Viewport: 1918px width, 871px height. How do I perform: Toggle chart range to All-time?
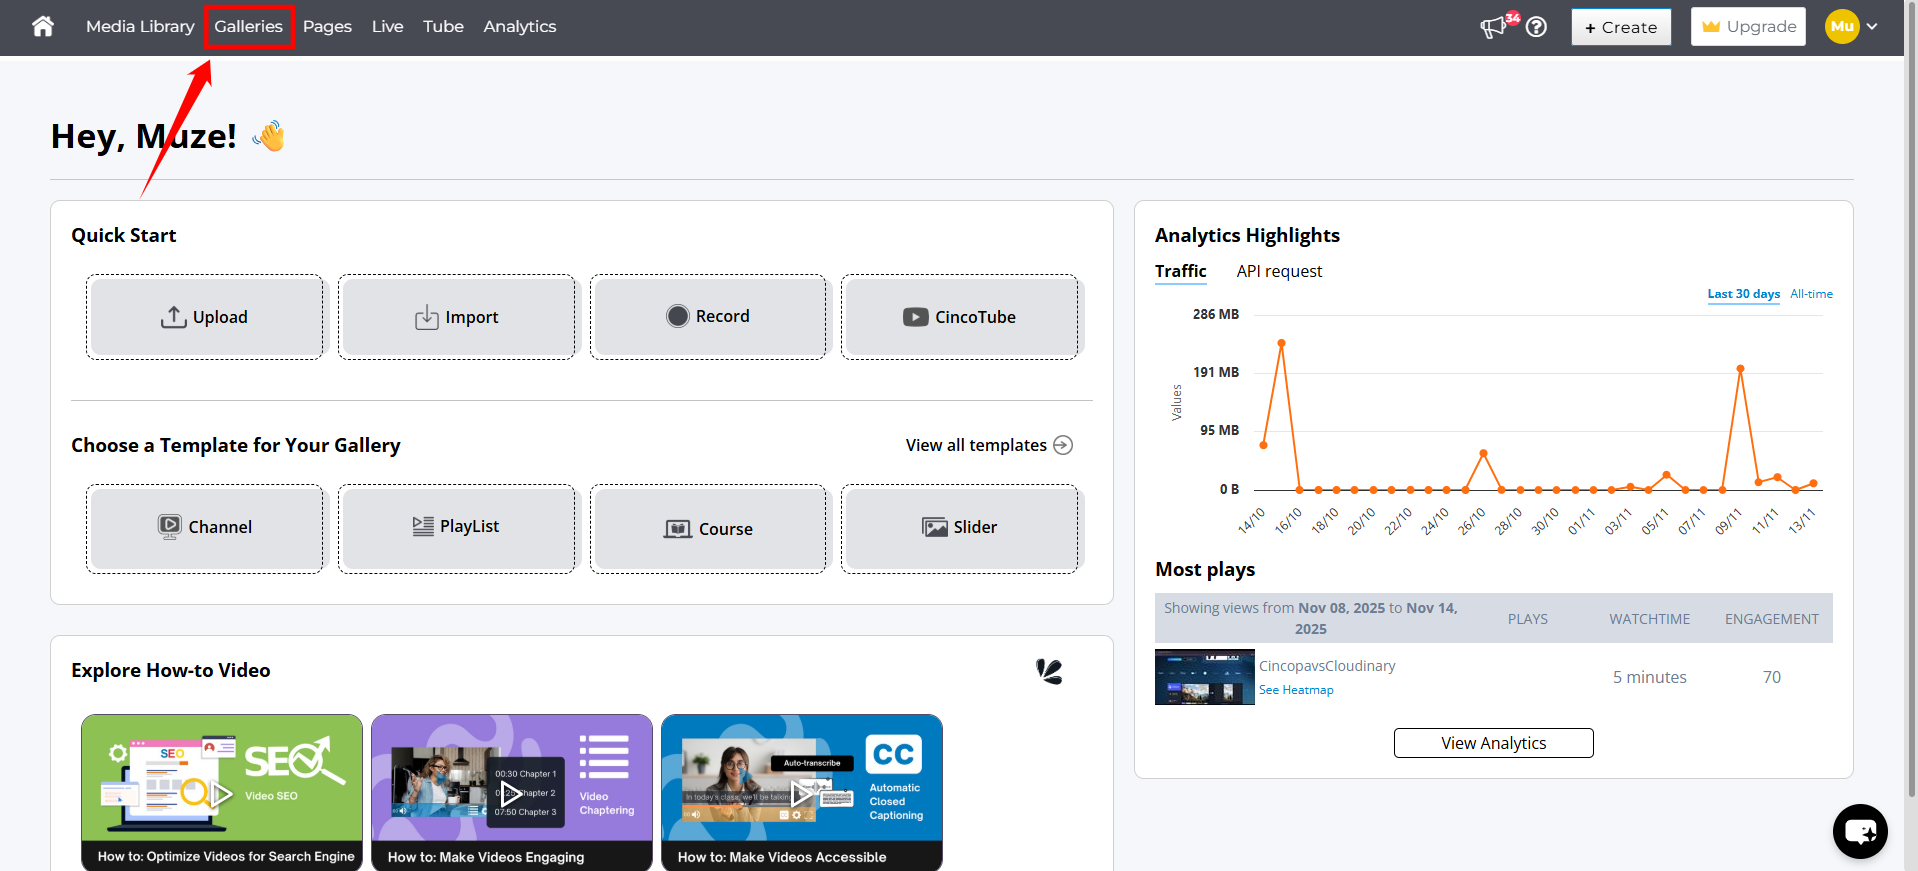click(x=1811, y=294)
